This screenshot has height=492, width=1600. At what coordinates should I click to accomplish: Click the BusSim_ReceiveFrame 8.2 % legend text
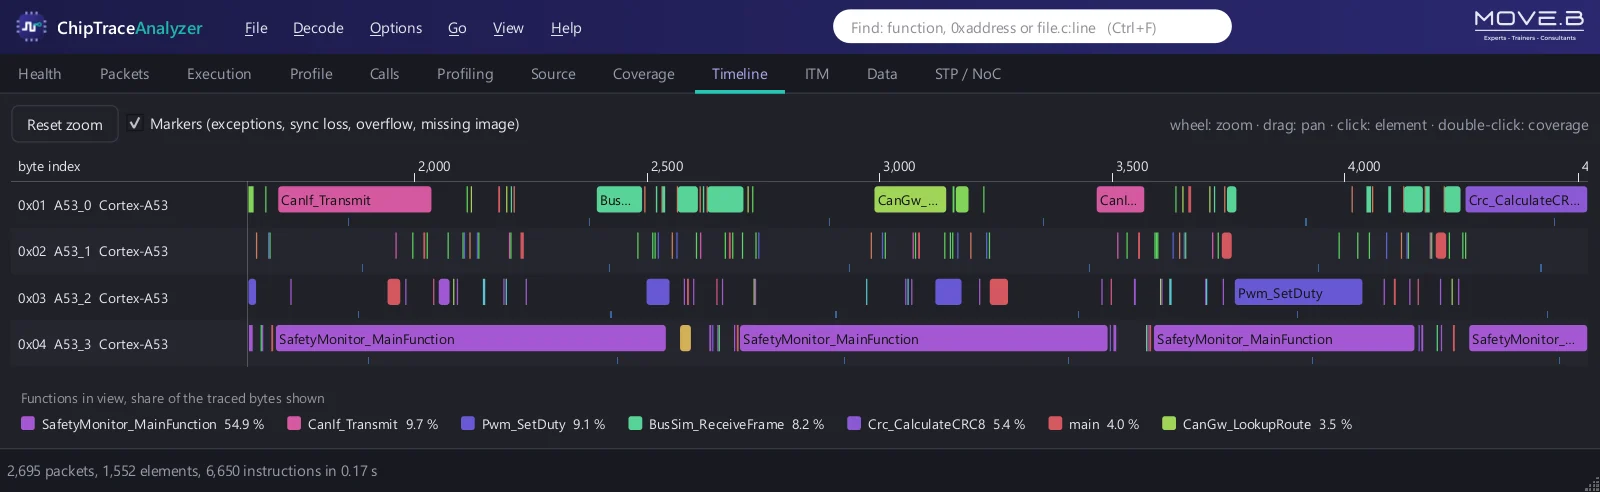tap(737, 424)
